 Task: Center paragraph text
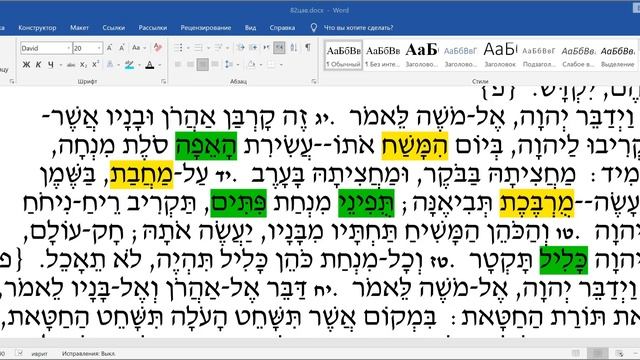[x=190, y=64]
